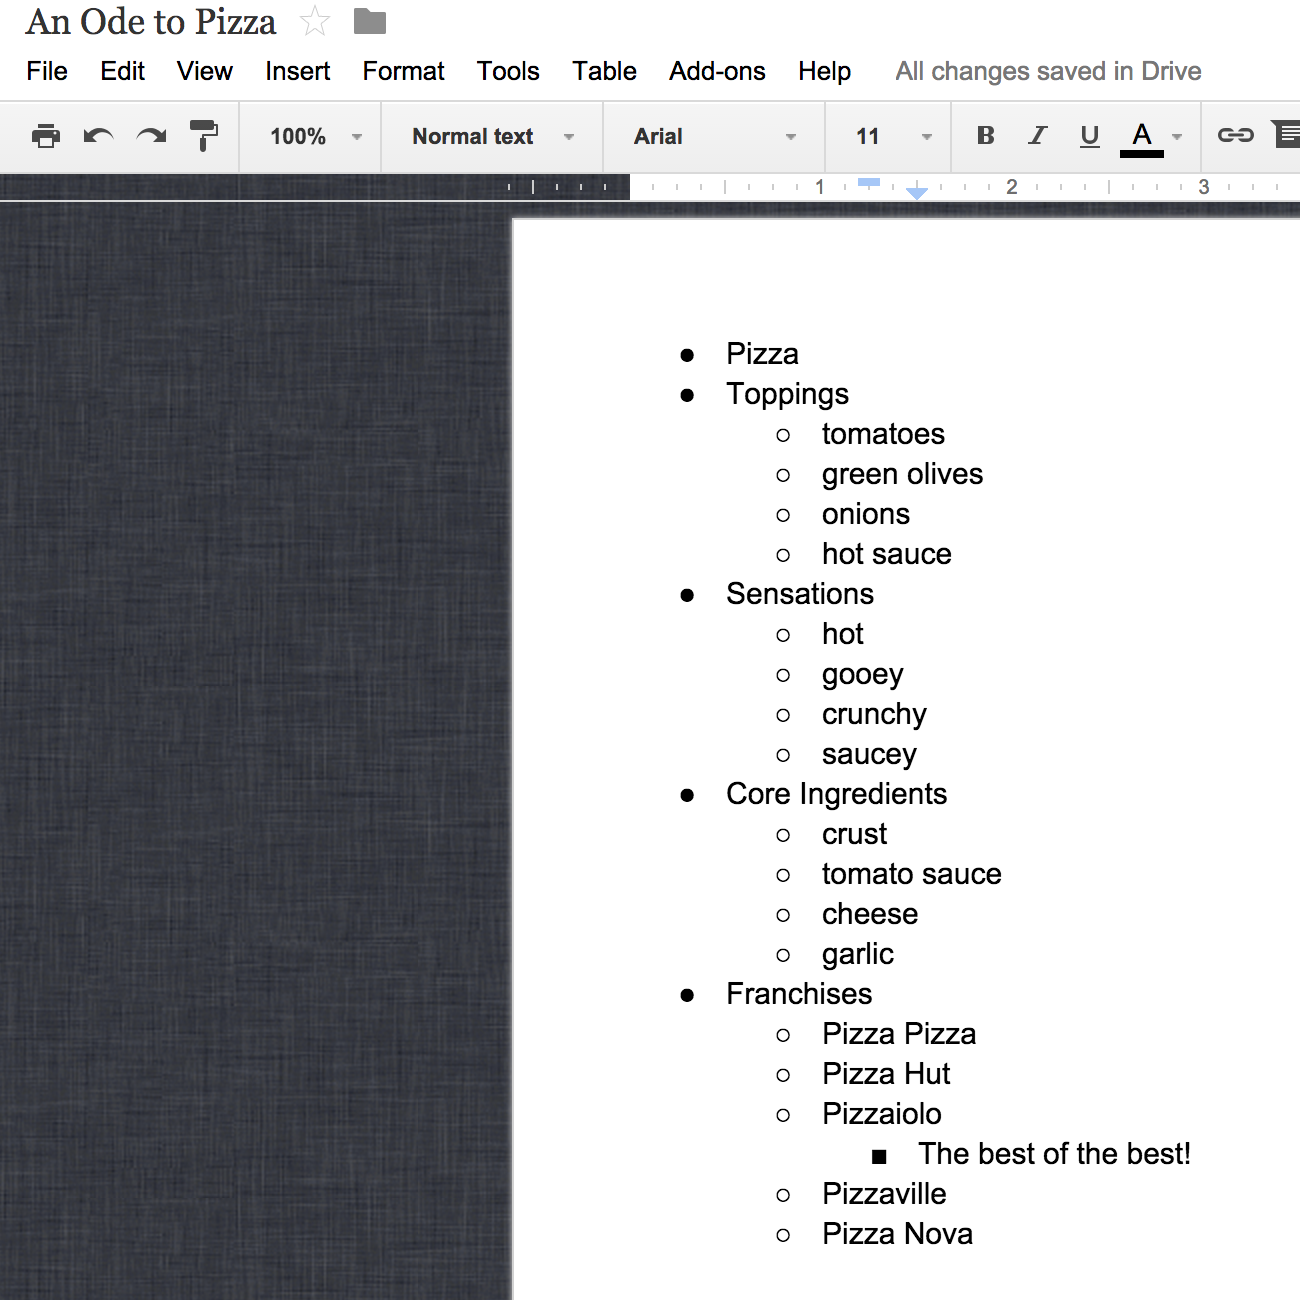
Task: Open the Insert menu
Action: tap(298, 71)
